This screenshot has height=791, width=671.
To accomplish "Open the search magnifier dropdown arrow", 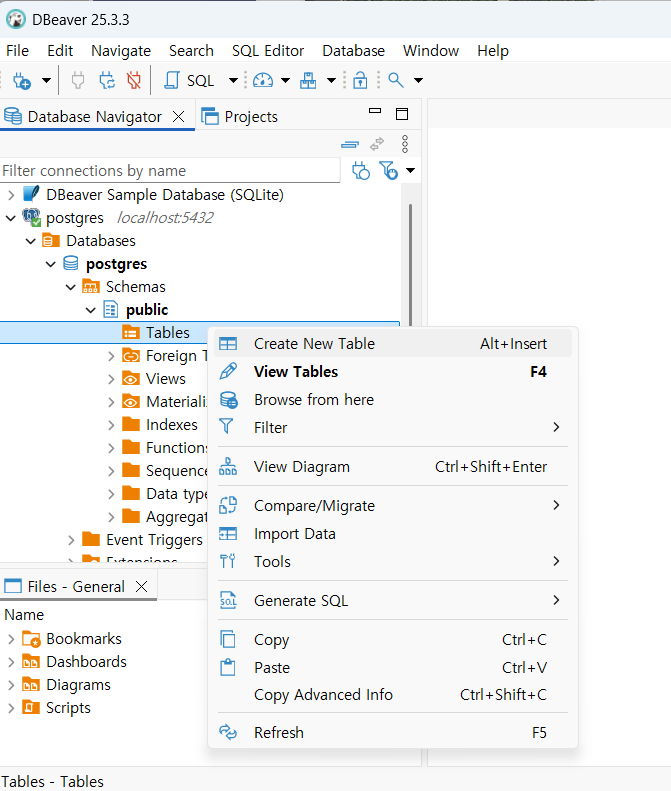I will (x=418, y=80).
